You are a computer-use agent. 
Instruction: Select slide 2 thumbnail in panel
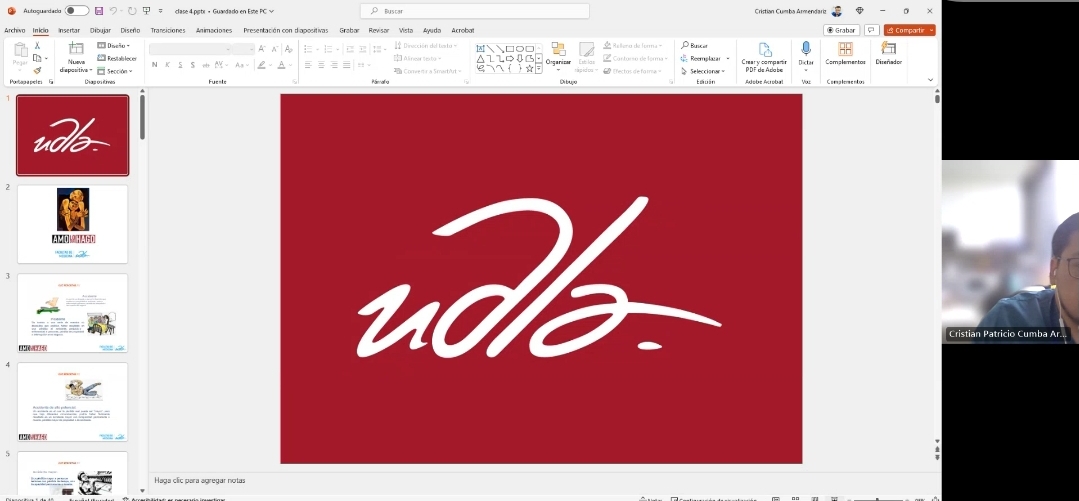click(72, 224)
